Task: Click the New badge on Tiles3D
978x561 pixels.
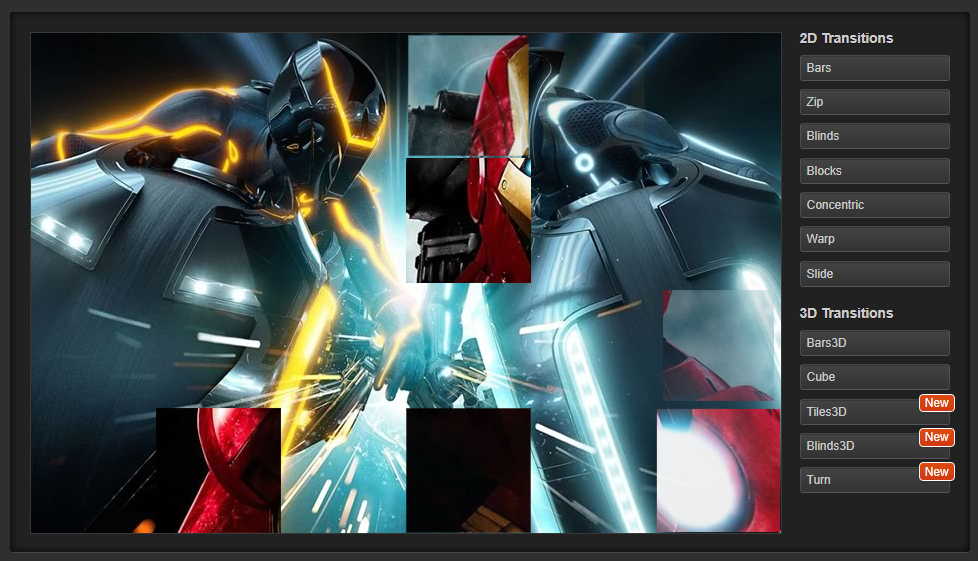Action: tap(937, 403)
